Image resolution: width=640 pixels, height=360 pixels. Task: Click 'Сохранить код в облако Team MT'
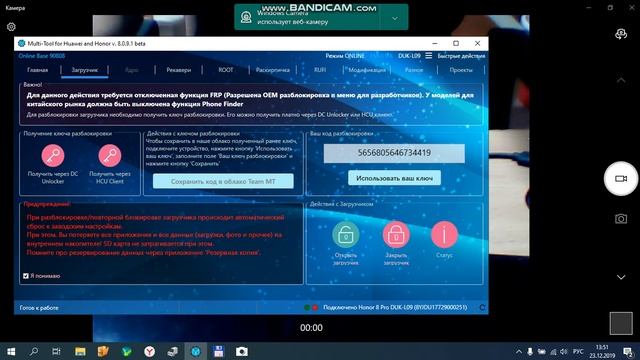pyautogui.click(x=223, y=181)
